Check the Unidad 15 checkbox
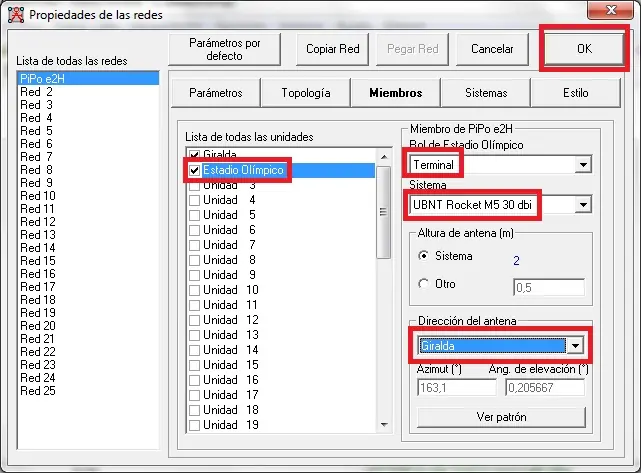This screenshot has height=473, width=641. click(x=195, y=365)
